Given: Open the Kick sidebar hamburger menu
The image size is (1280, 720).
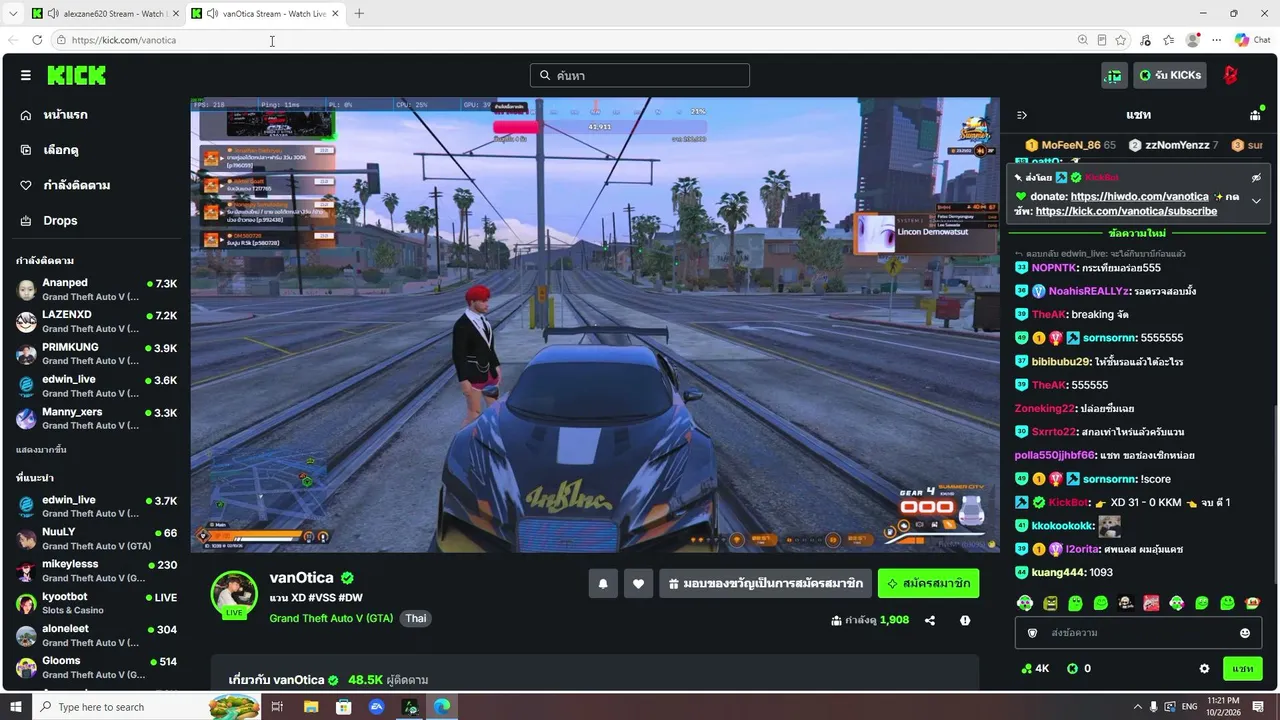Looking at the screenshot, I should [26, 75].
